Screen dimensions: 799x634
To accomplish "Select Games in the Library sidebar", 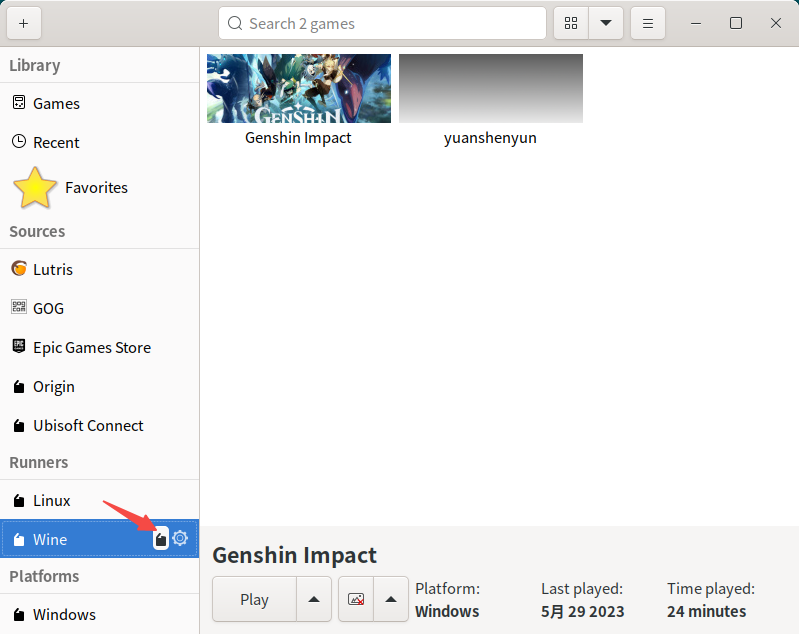I will [99, 103].
